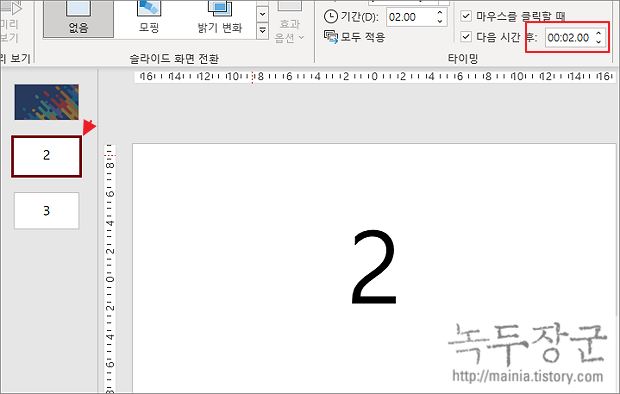Click the gallery row-down arrow for transitions
620x394 pixels.
pos(262,15)
